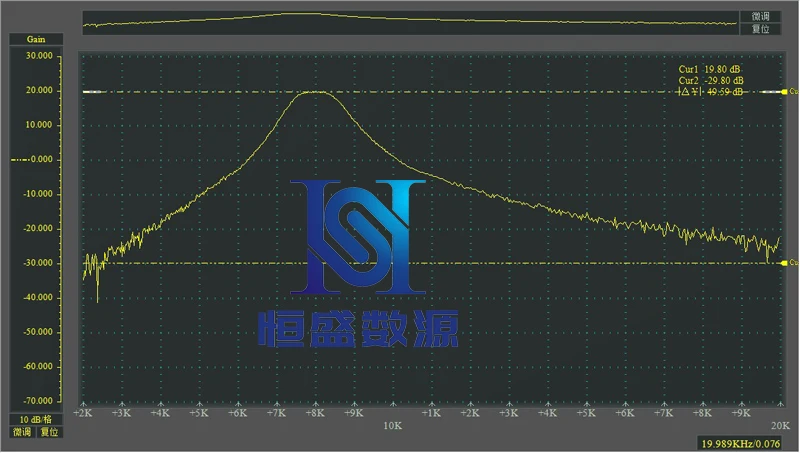Click the delta 49.59 dB readout
This screenshot has width=800, height=453.
(710, 92)
